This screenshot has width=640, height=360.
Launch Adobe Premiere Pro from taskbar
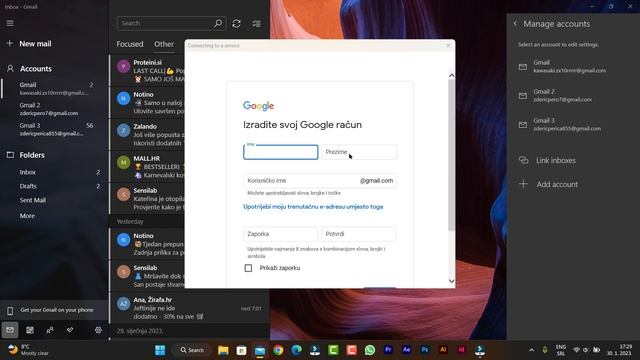[388, 350]
